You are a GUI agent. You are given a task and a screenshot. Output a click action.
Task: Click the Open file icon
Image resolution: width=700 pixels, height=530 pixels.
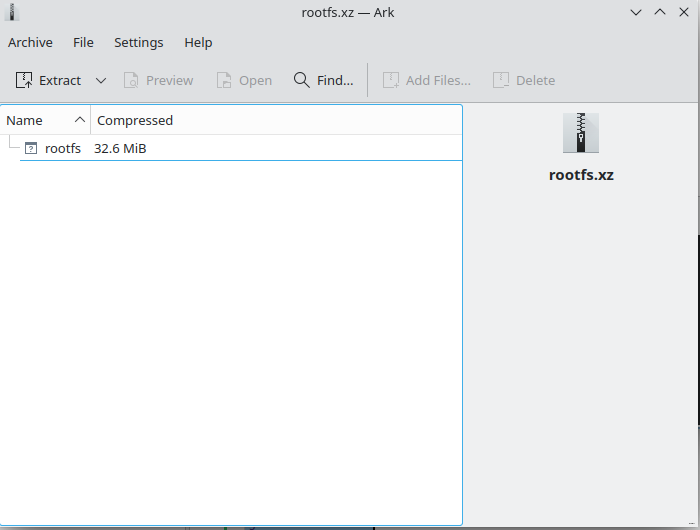point(225,80)
